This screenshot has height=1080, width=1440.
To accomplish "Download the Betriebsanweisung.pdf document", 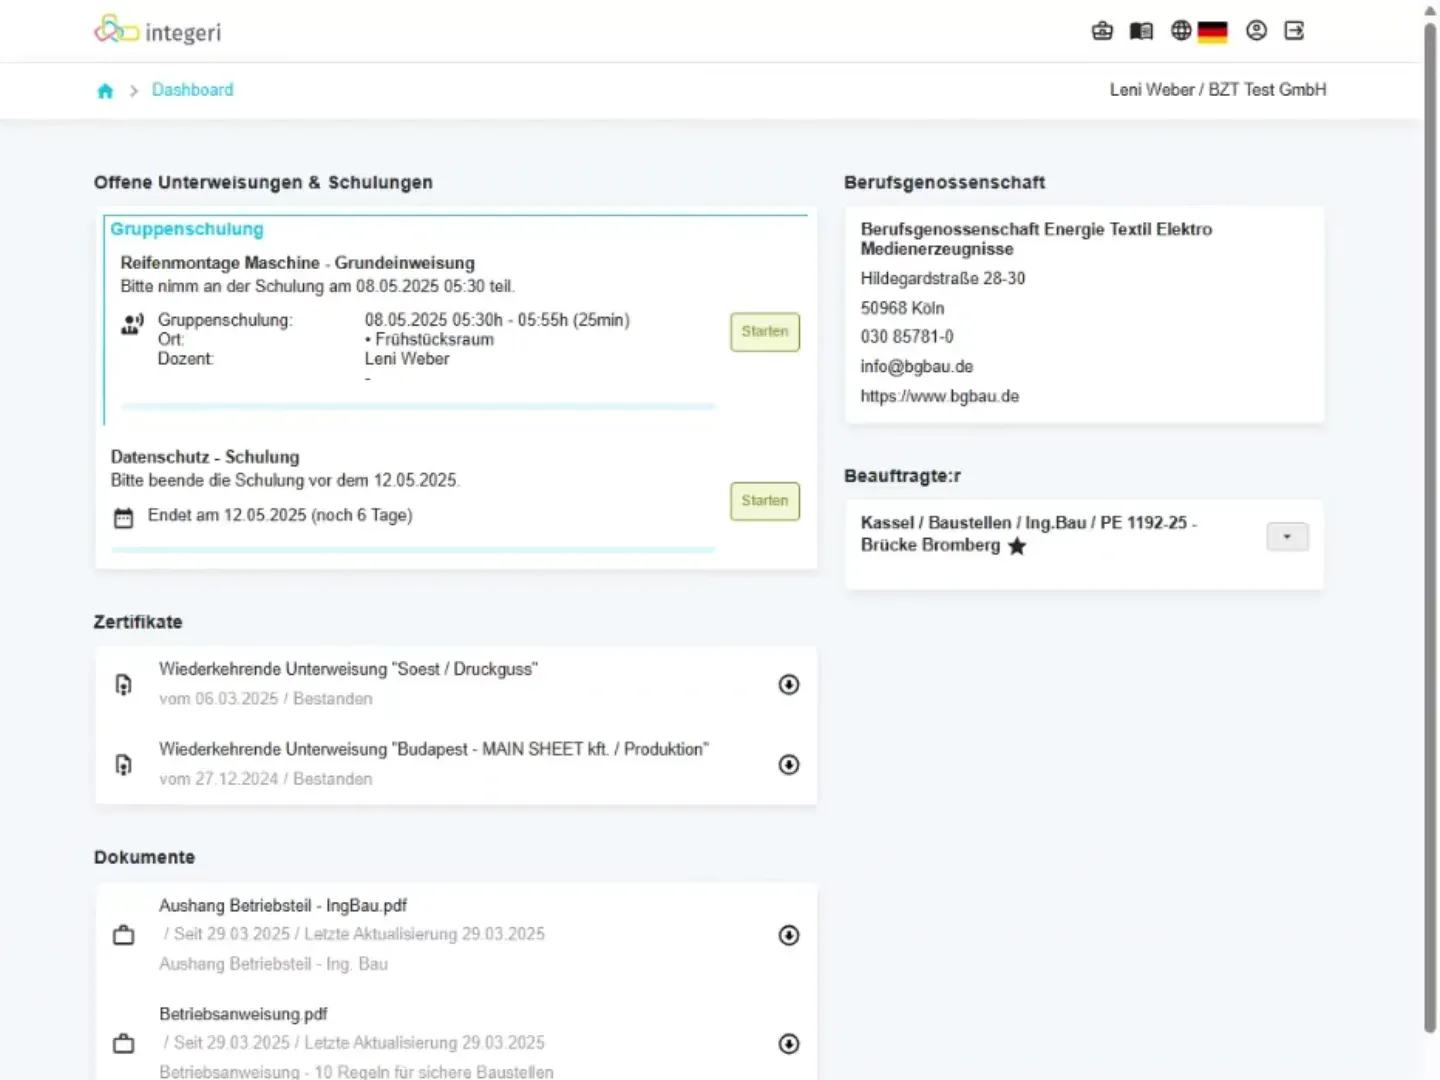I will pos(789,1044).
